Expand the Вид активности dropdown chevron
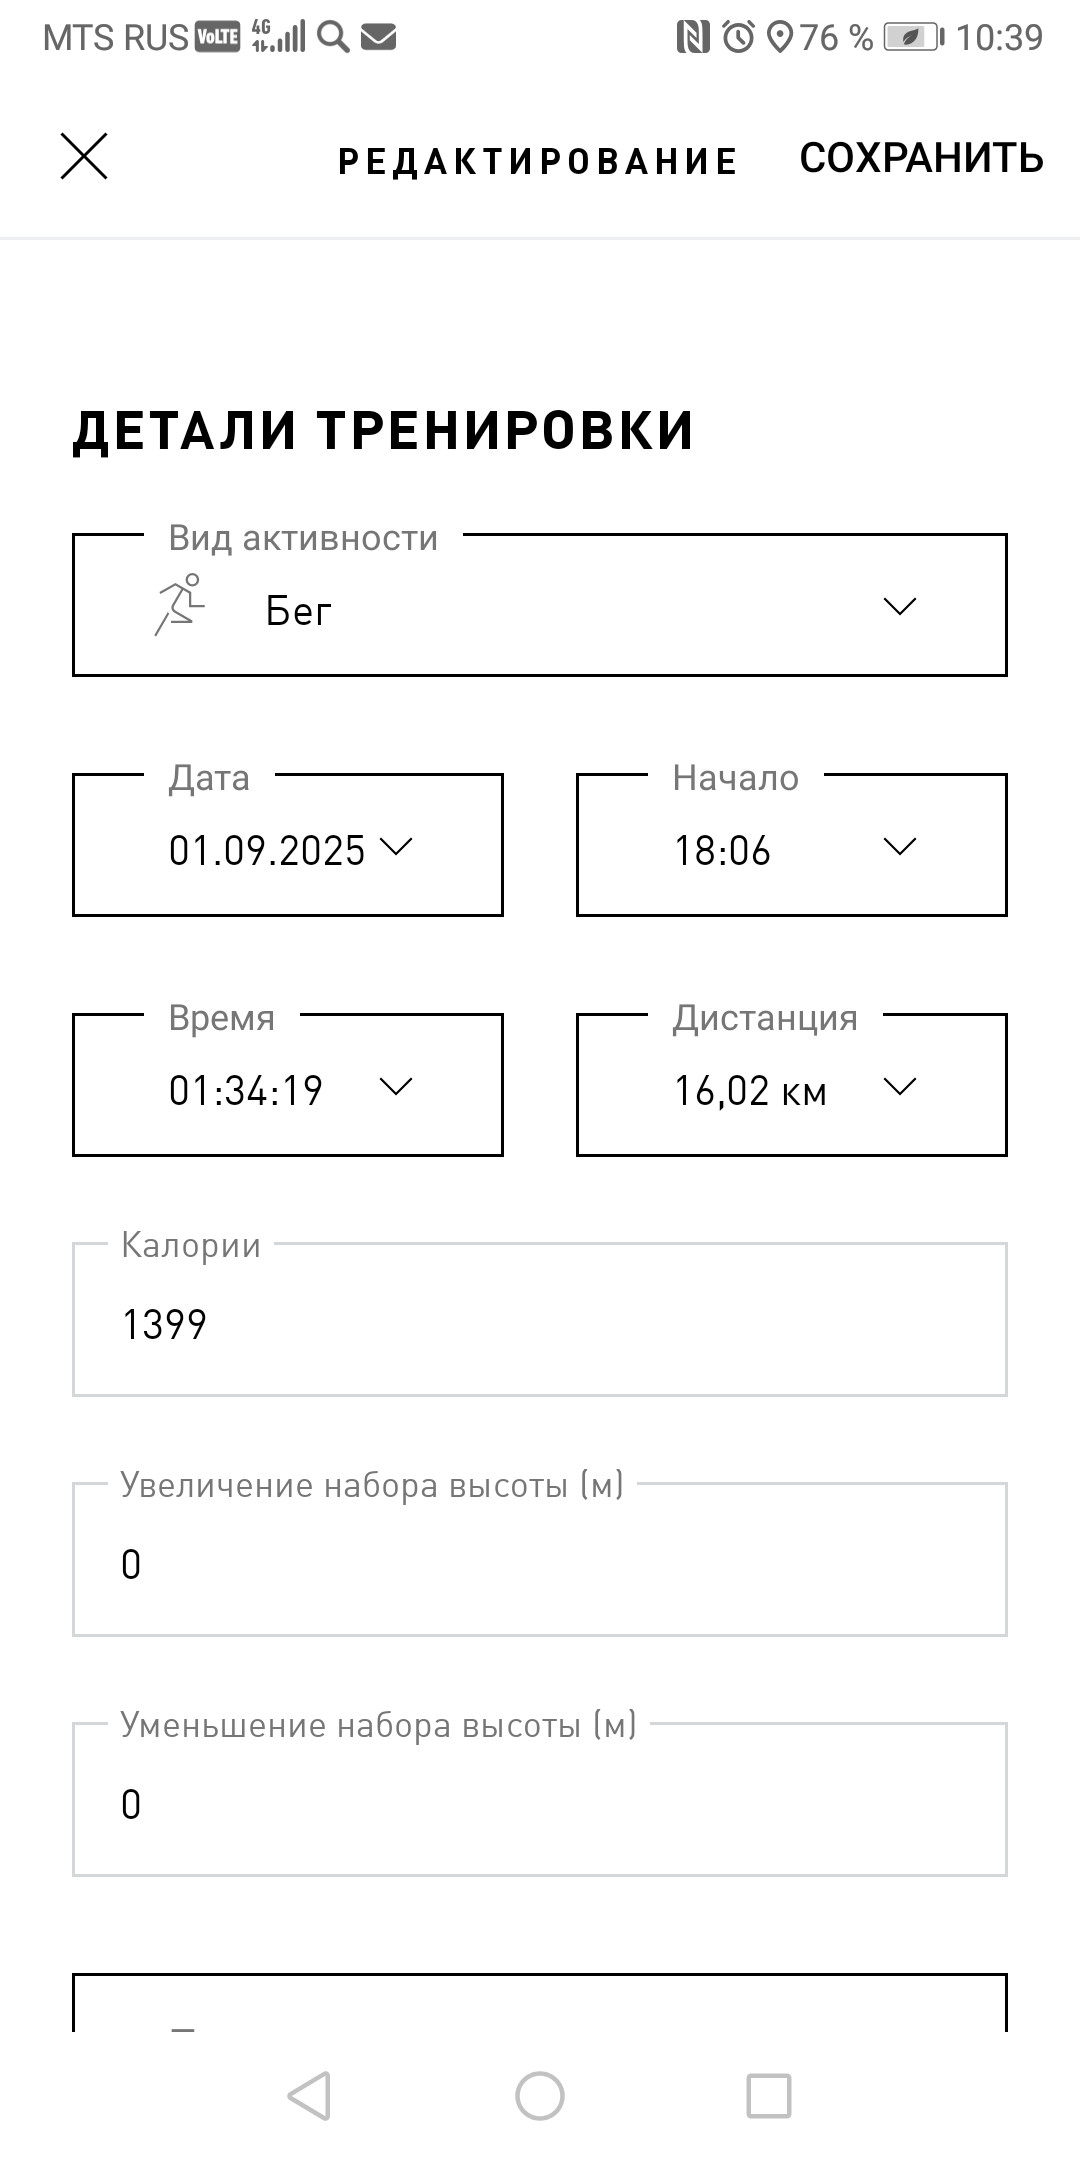Screen dimensions: 1080x2160 coord(900,606)
